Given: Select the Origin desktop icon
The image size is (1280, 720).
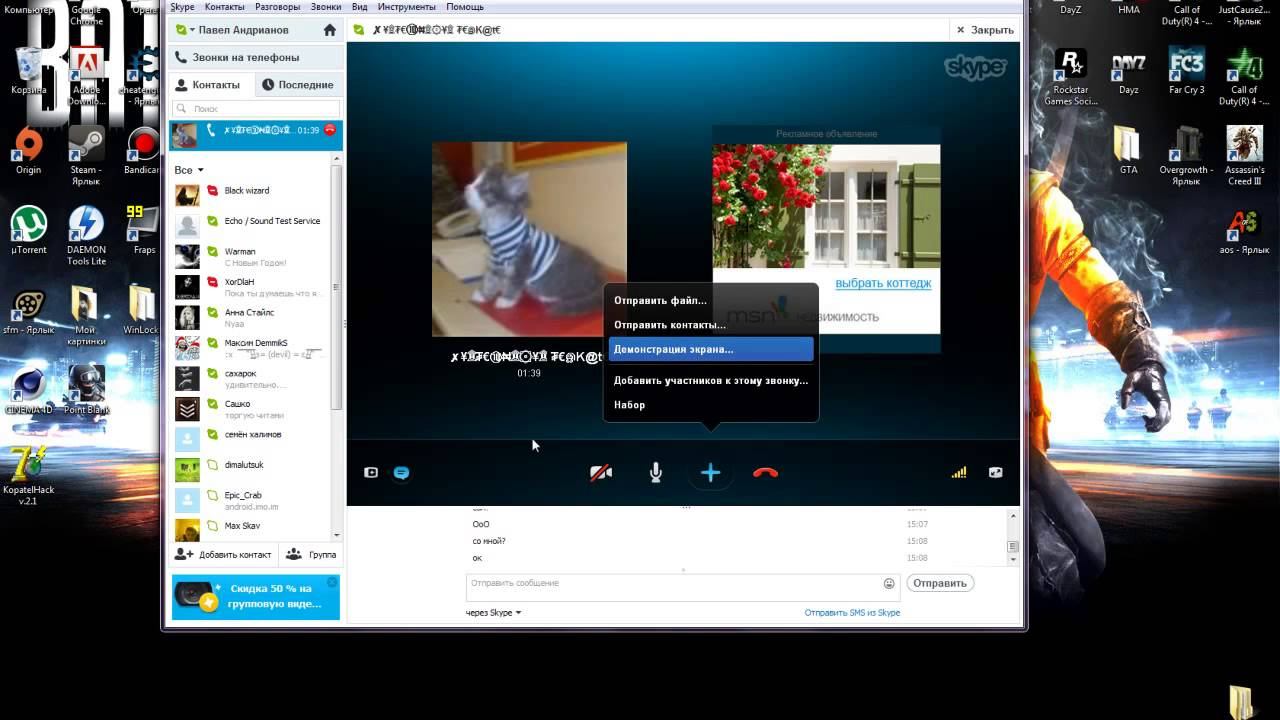Looking at the screenshot, I should click(x=29, y=152).
